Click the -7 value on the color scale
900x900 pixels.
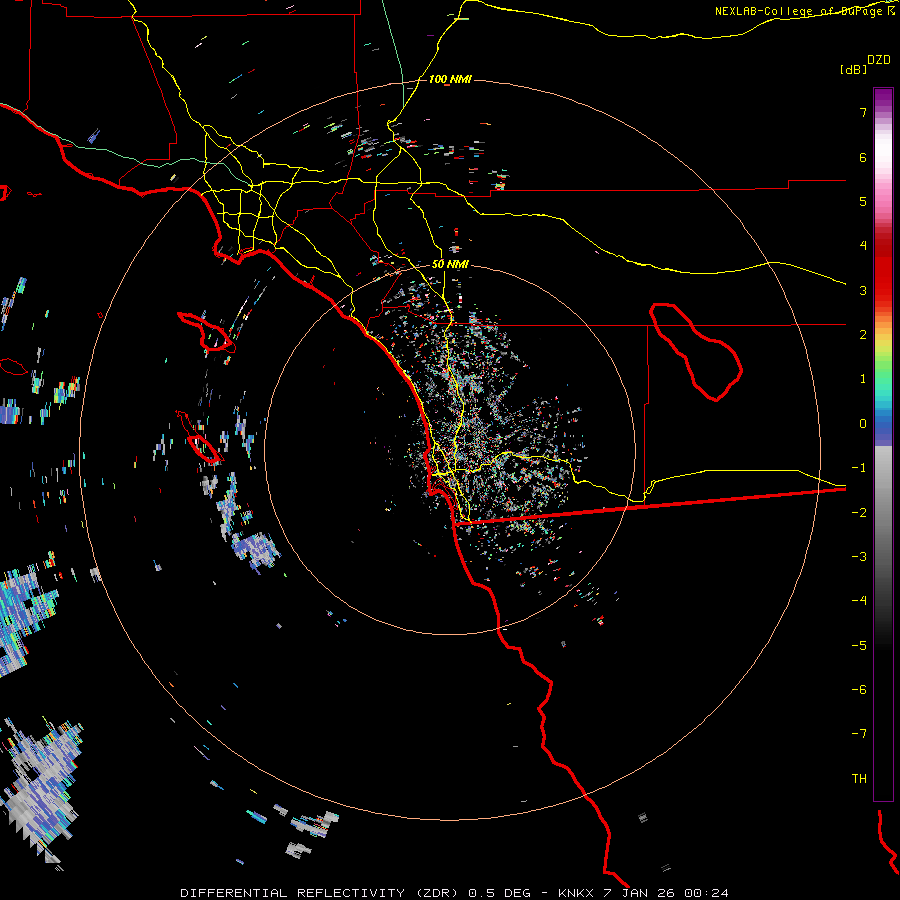tap(859, 734)
